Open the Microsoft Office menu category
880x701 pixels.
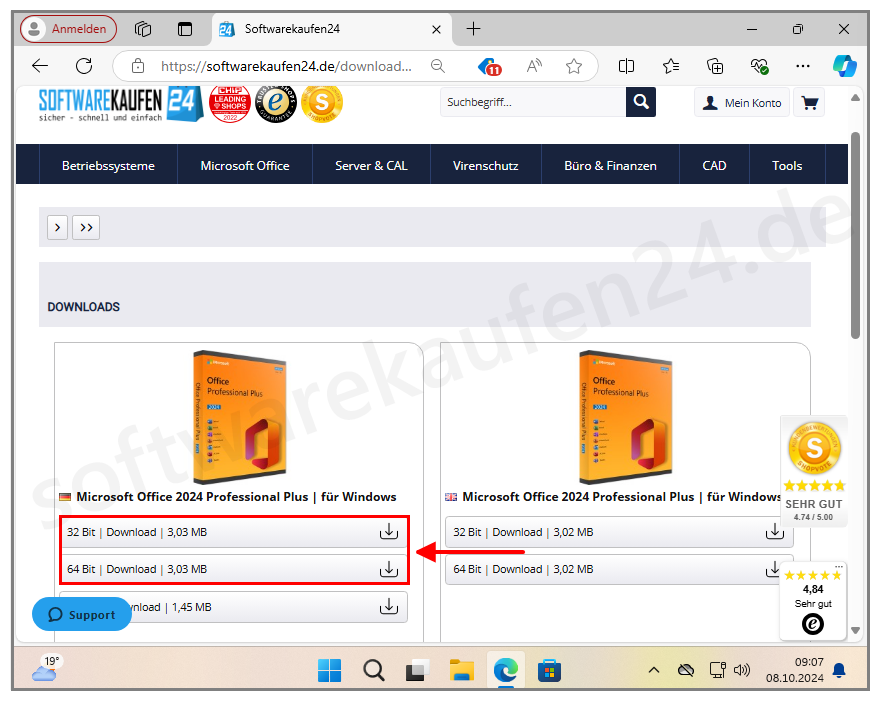coord(244,165)
